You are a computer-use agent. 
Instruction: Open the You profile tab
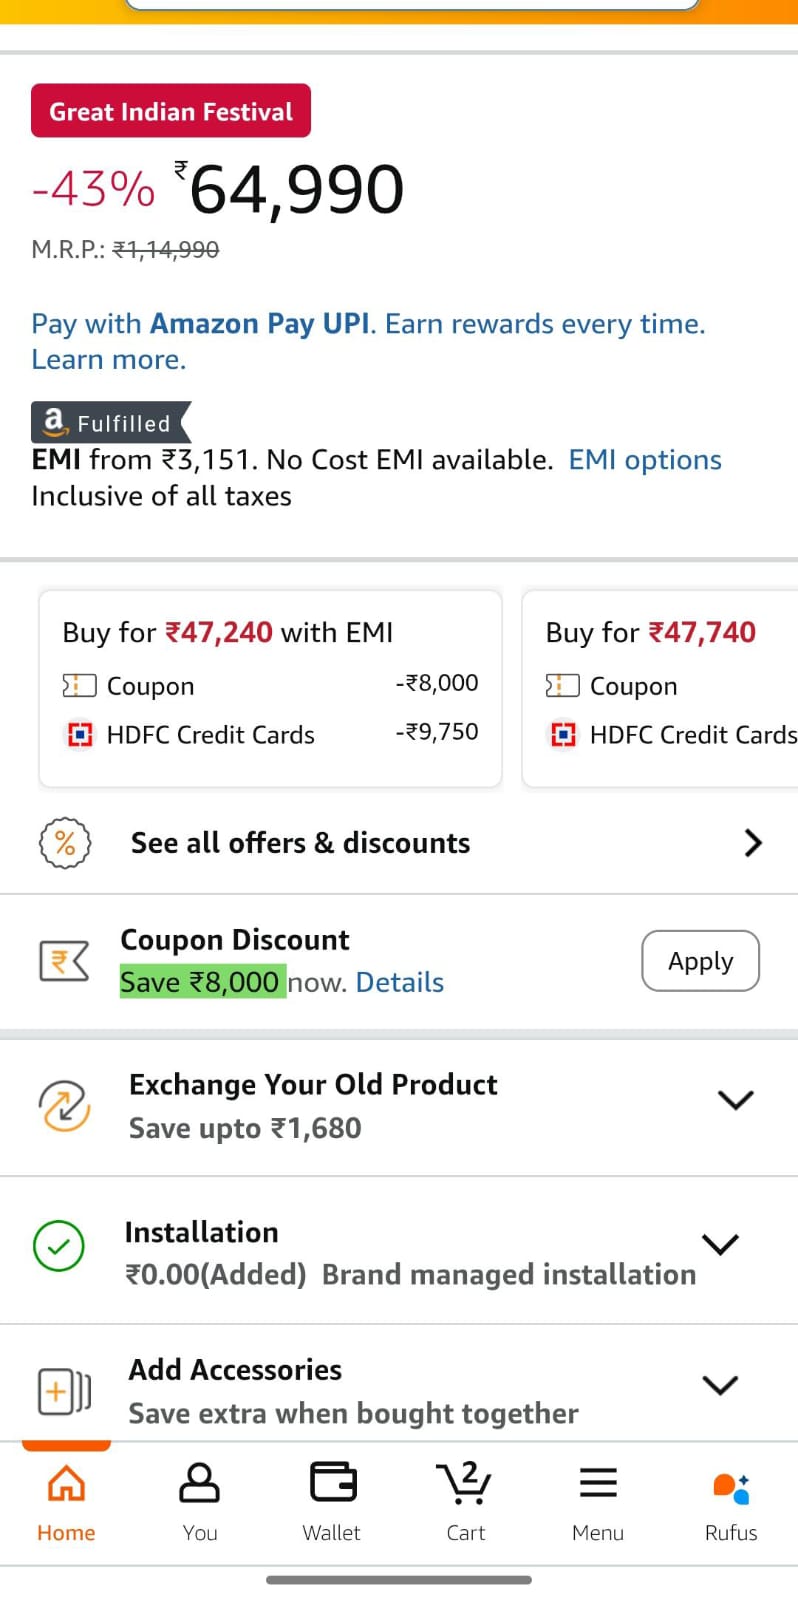pos(199,1483)
